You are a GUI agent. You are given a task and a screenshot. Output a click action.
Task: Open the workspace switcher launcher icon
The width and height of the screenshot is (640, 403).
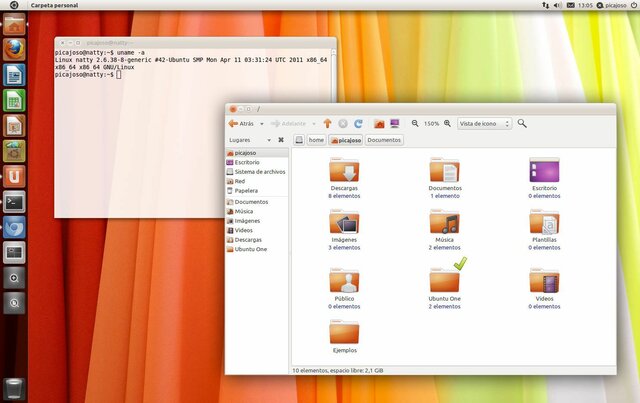[14, 252]
